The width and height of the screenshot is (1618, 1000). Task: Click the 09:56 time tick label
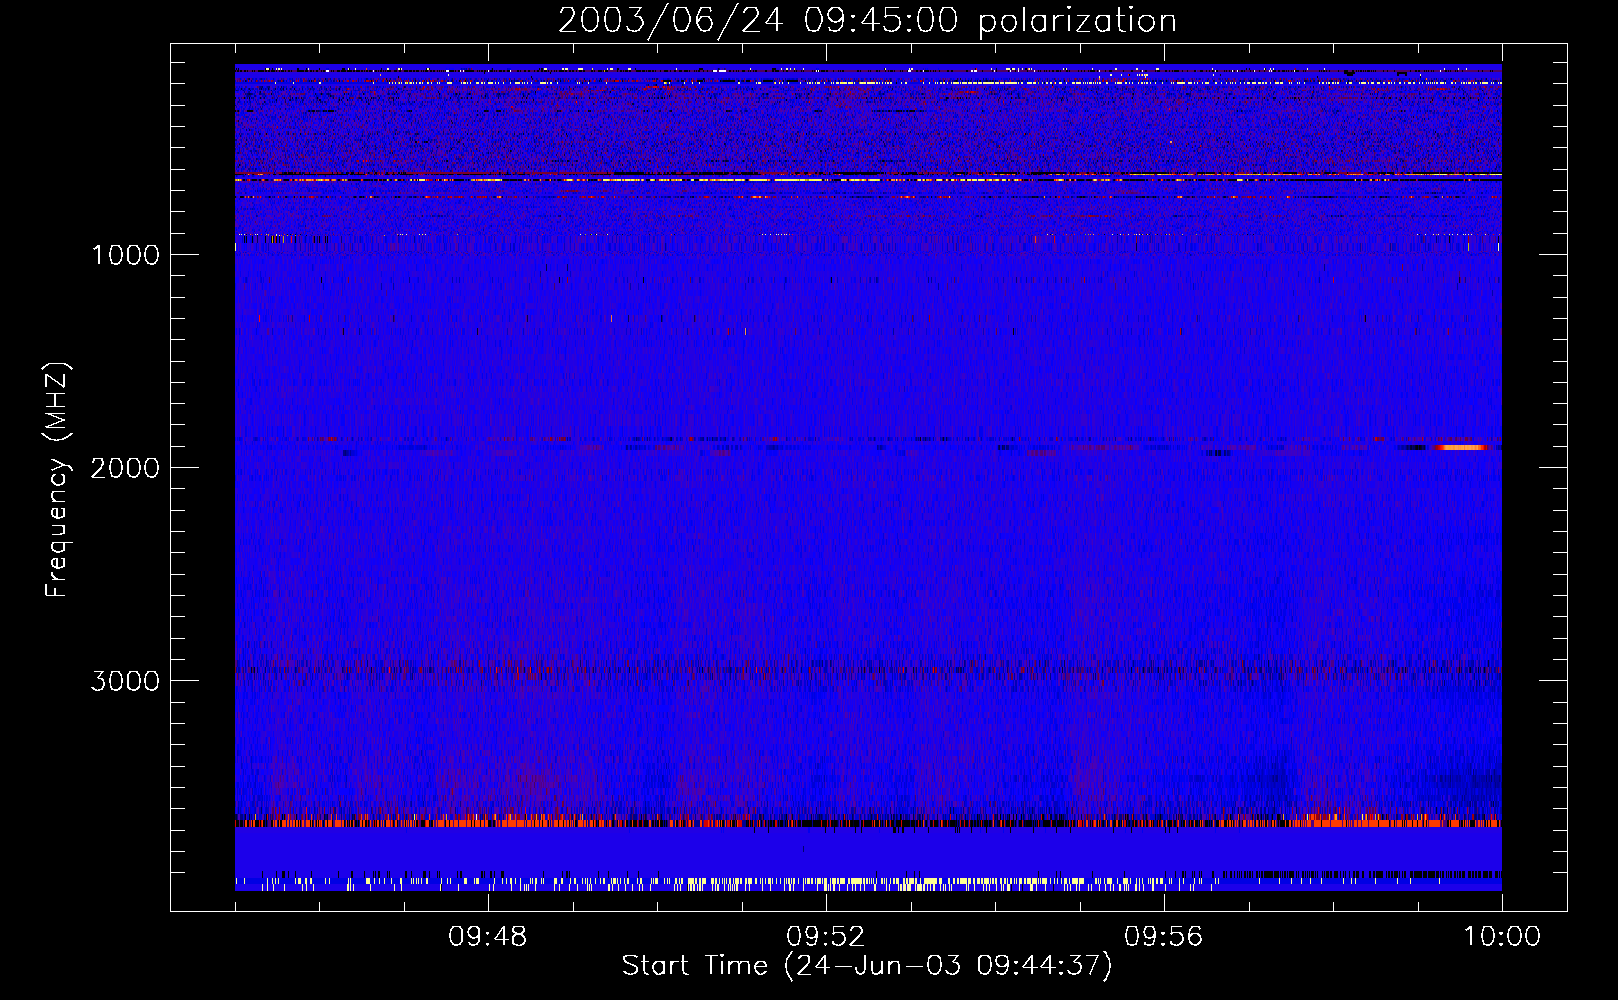(1163, 937)
